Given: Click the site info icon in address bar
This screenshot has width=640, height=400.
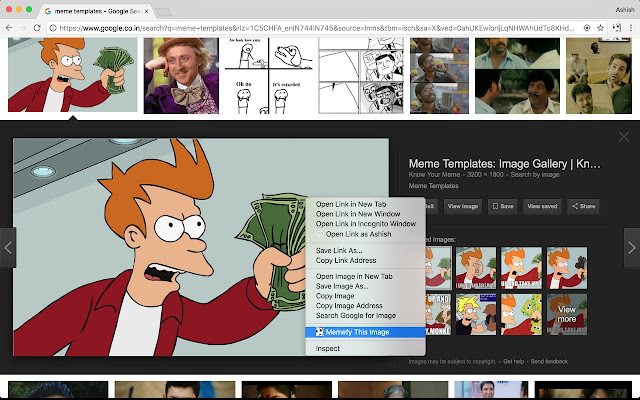Looking at the screenshot, I should click(x=53, y=28).
